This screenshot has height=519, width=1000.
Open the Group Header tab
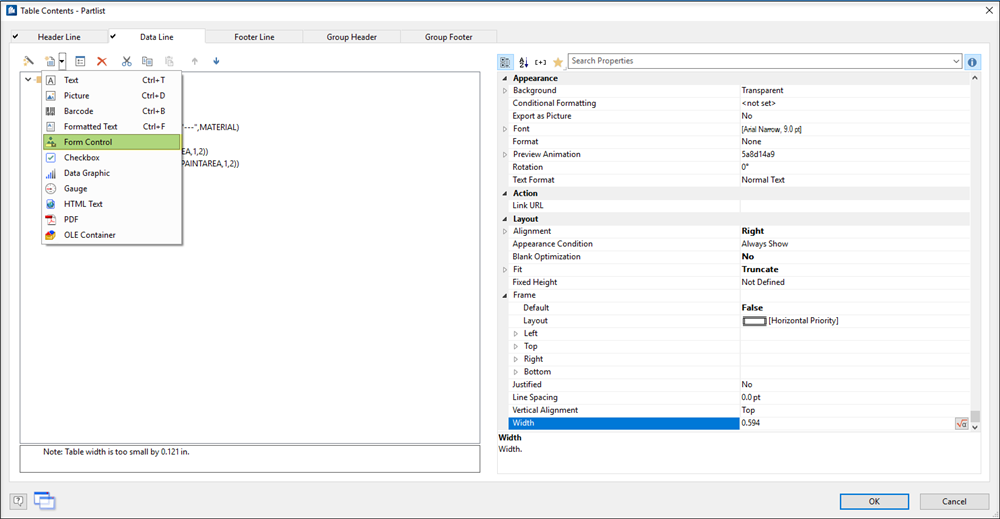coord(351,37)
